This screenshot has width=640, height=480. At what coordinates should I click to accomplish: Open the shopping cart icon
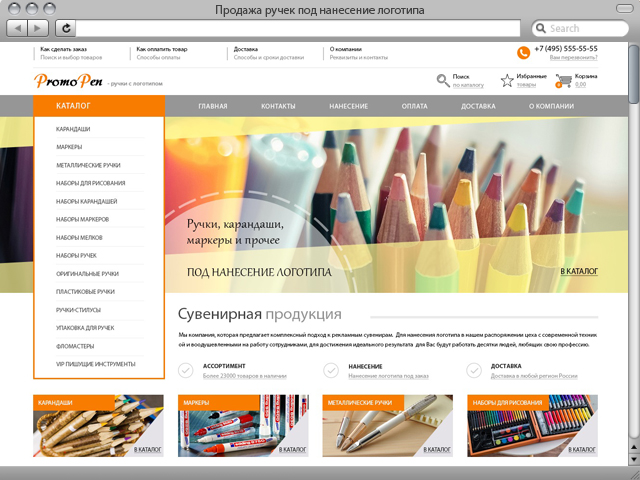[563, 81]
